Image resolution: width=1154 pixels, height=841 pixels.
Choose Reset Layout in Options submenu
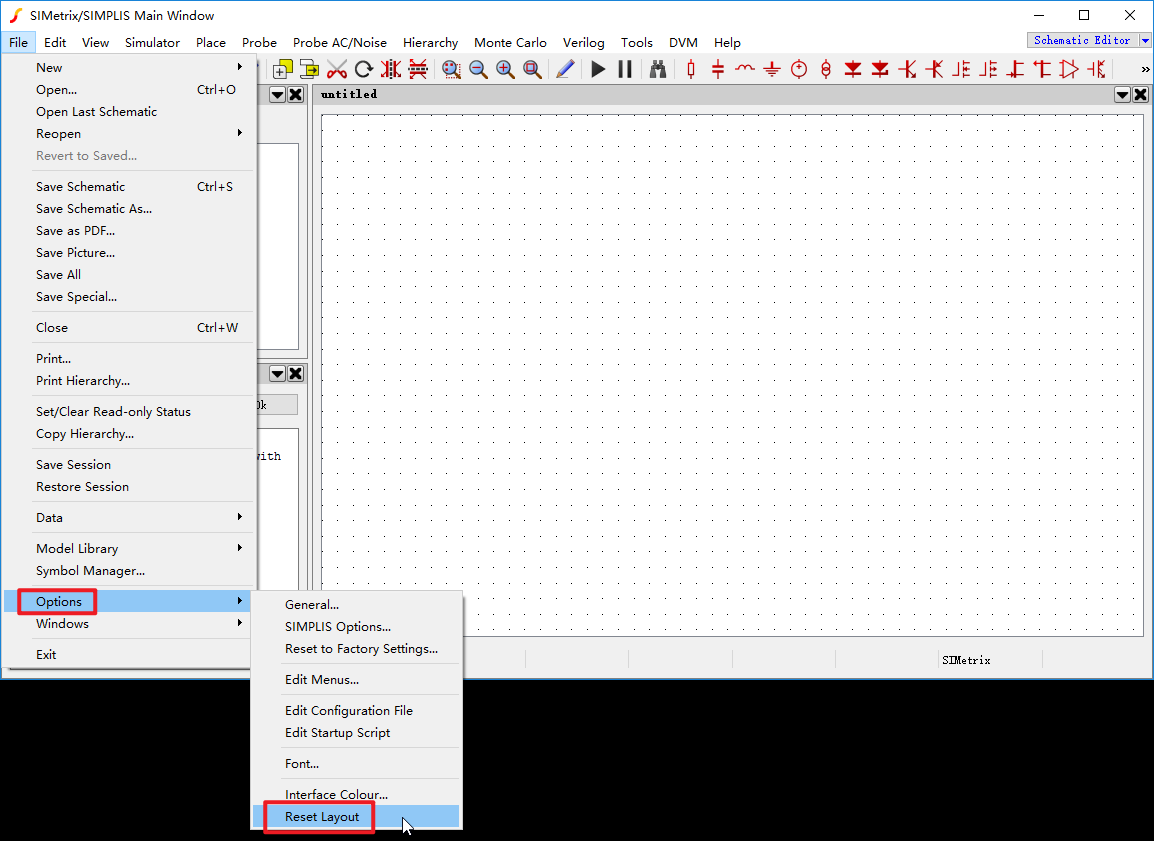pyautogui.click(x=356, y=816)
